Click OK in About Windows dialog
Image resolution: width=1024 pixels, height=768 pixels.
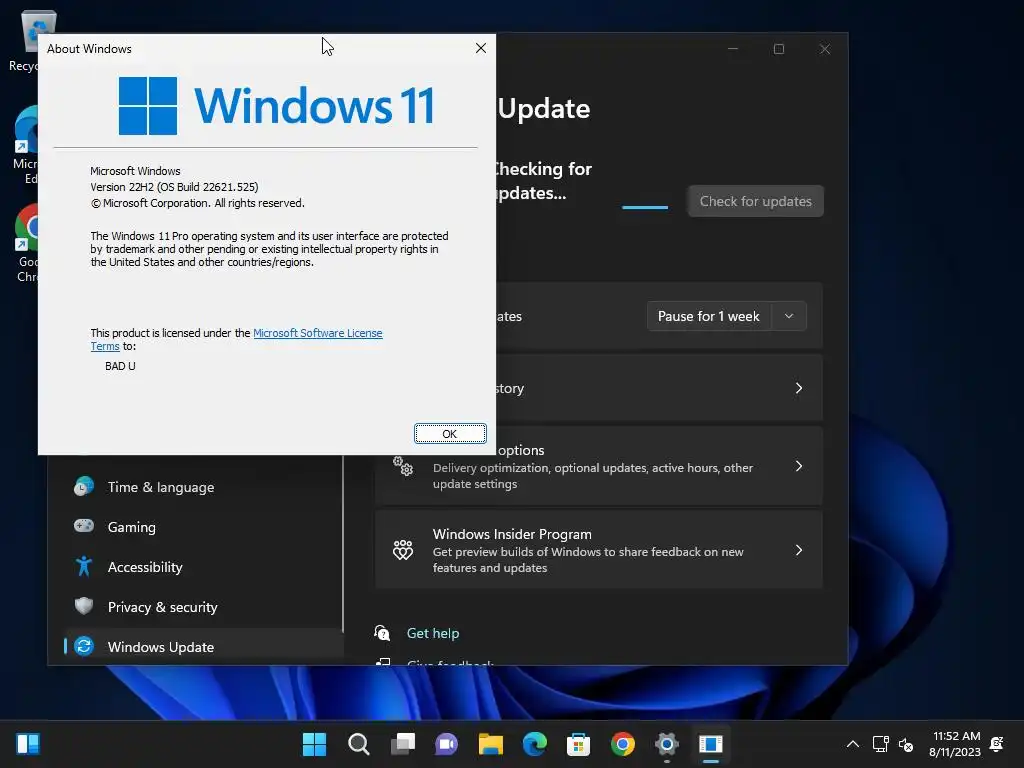[x=450, y=434]
